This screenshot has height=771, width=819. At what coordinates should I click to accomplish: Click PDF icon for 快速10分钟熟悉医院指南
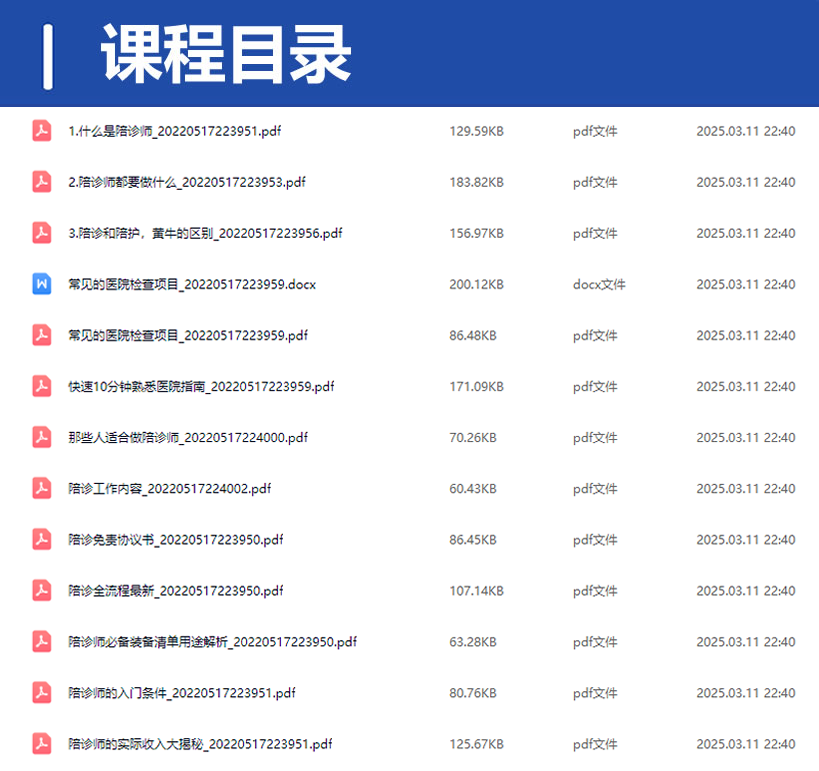point(42,386)
